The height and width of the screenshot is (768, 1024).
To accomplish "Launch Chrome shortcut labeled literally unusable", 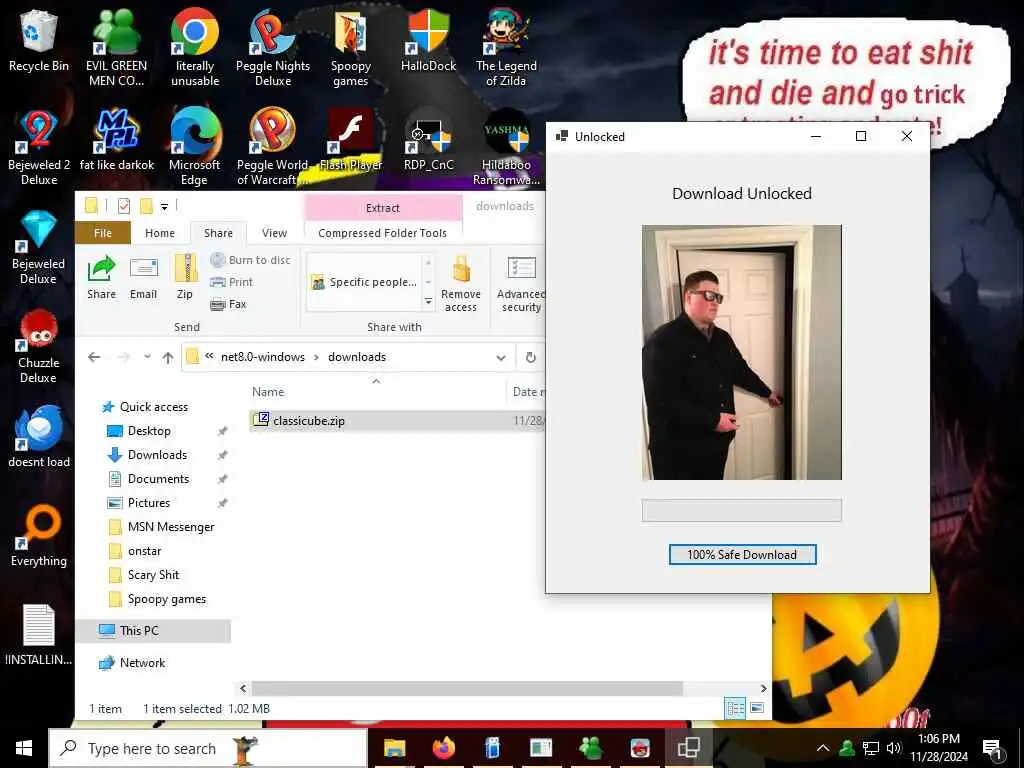I will [x=195, y=47].
